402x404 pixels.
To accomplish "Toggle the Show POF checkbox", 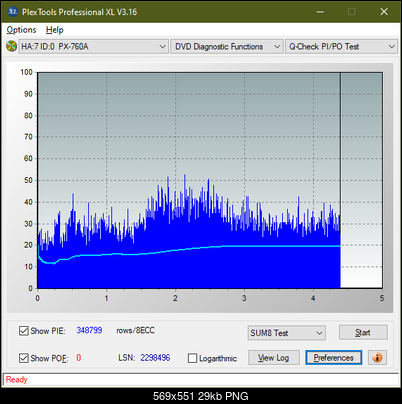I will click(x=24, y=358).
